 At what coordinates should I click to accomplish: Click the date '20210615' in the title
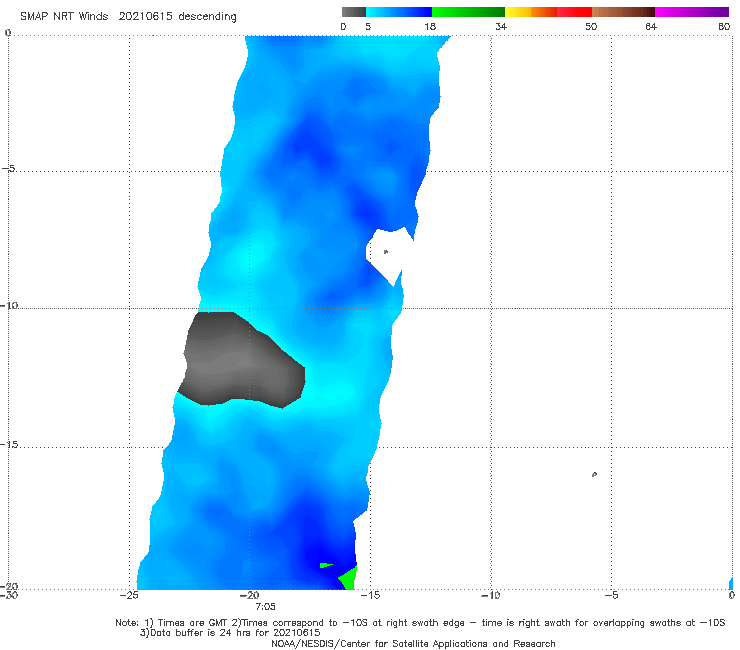tap(145, 17)
